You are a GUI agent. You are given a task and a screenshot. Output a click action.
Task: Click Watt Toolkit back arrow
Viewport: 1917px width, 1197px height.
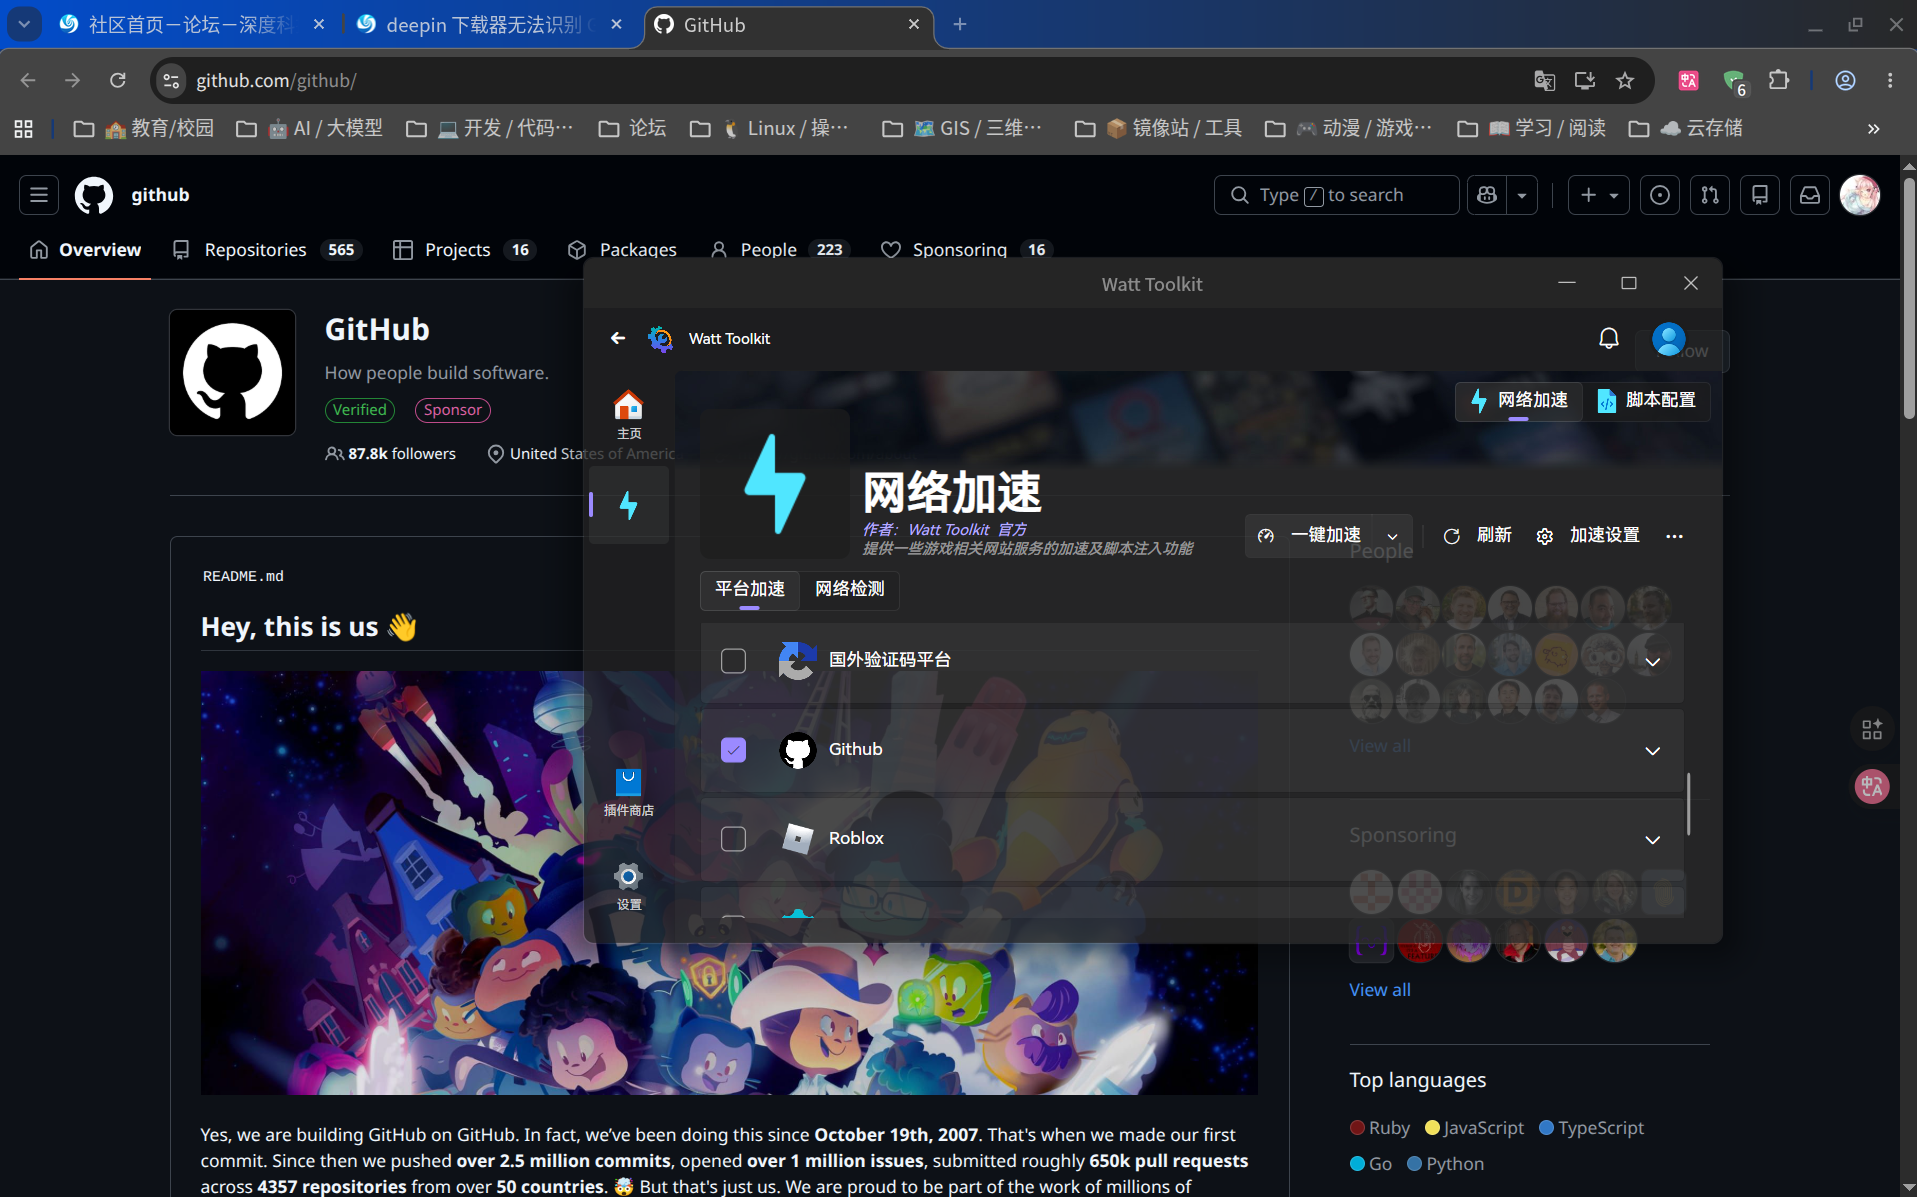(618, 338)
